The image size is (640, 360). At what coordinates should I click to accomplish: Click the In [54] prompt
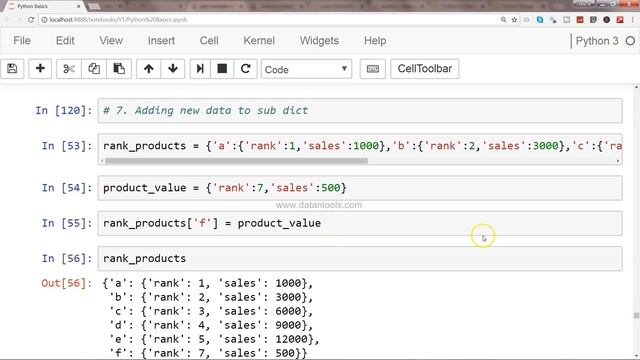pos(67,188)
